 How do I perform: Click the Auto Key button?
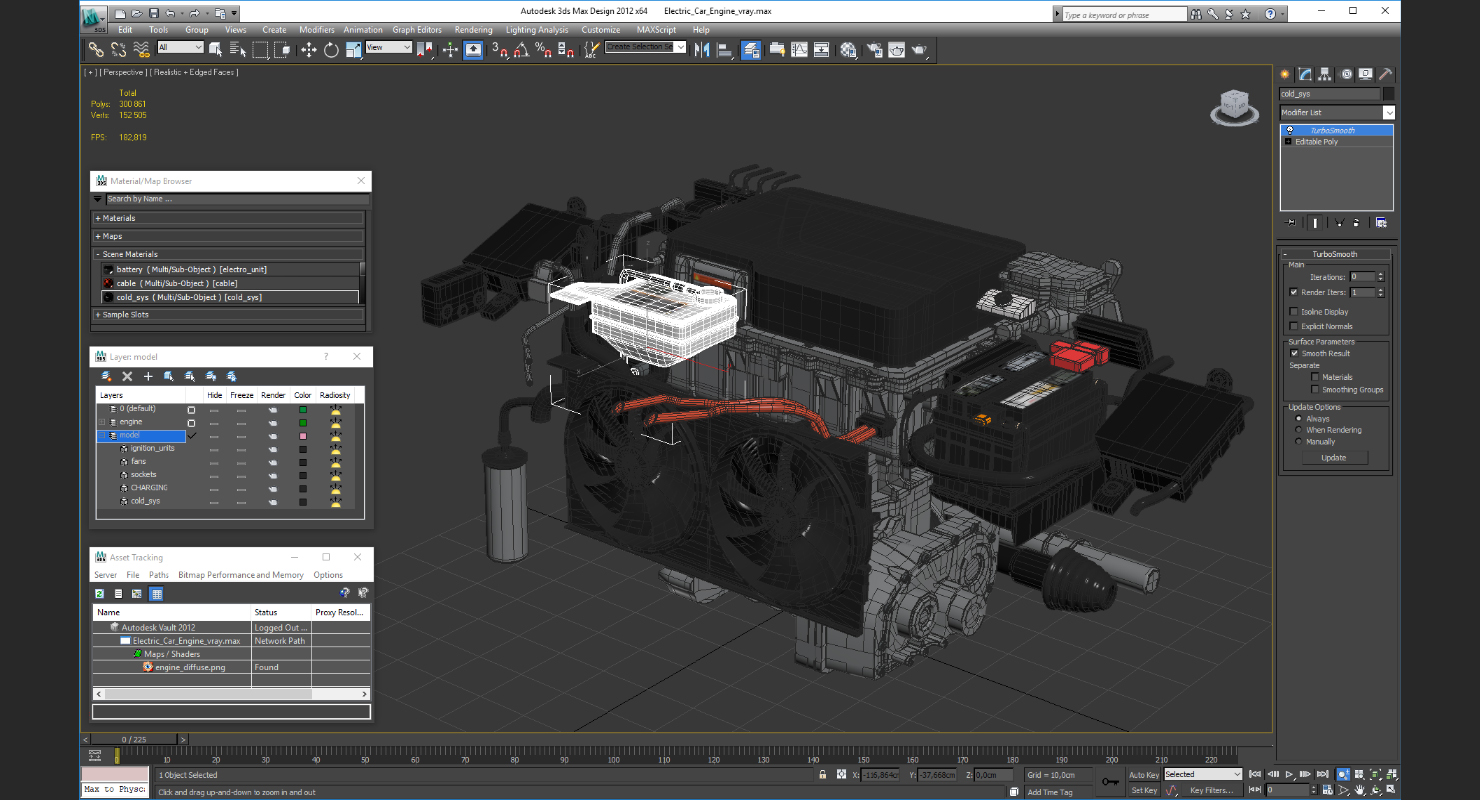(1144, 775)
